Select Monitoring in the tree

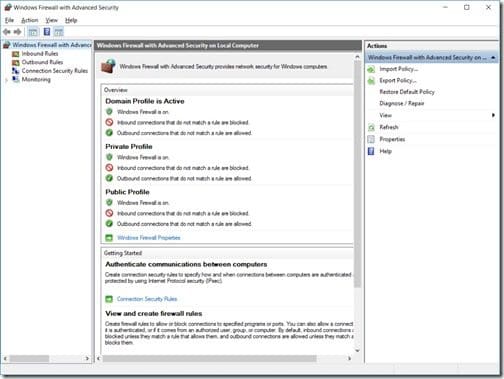(36, 79)
